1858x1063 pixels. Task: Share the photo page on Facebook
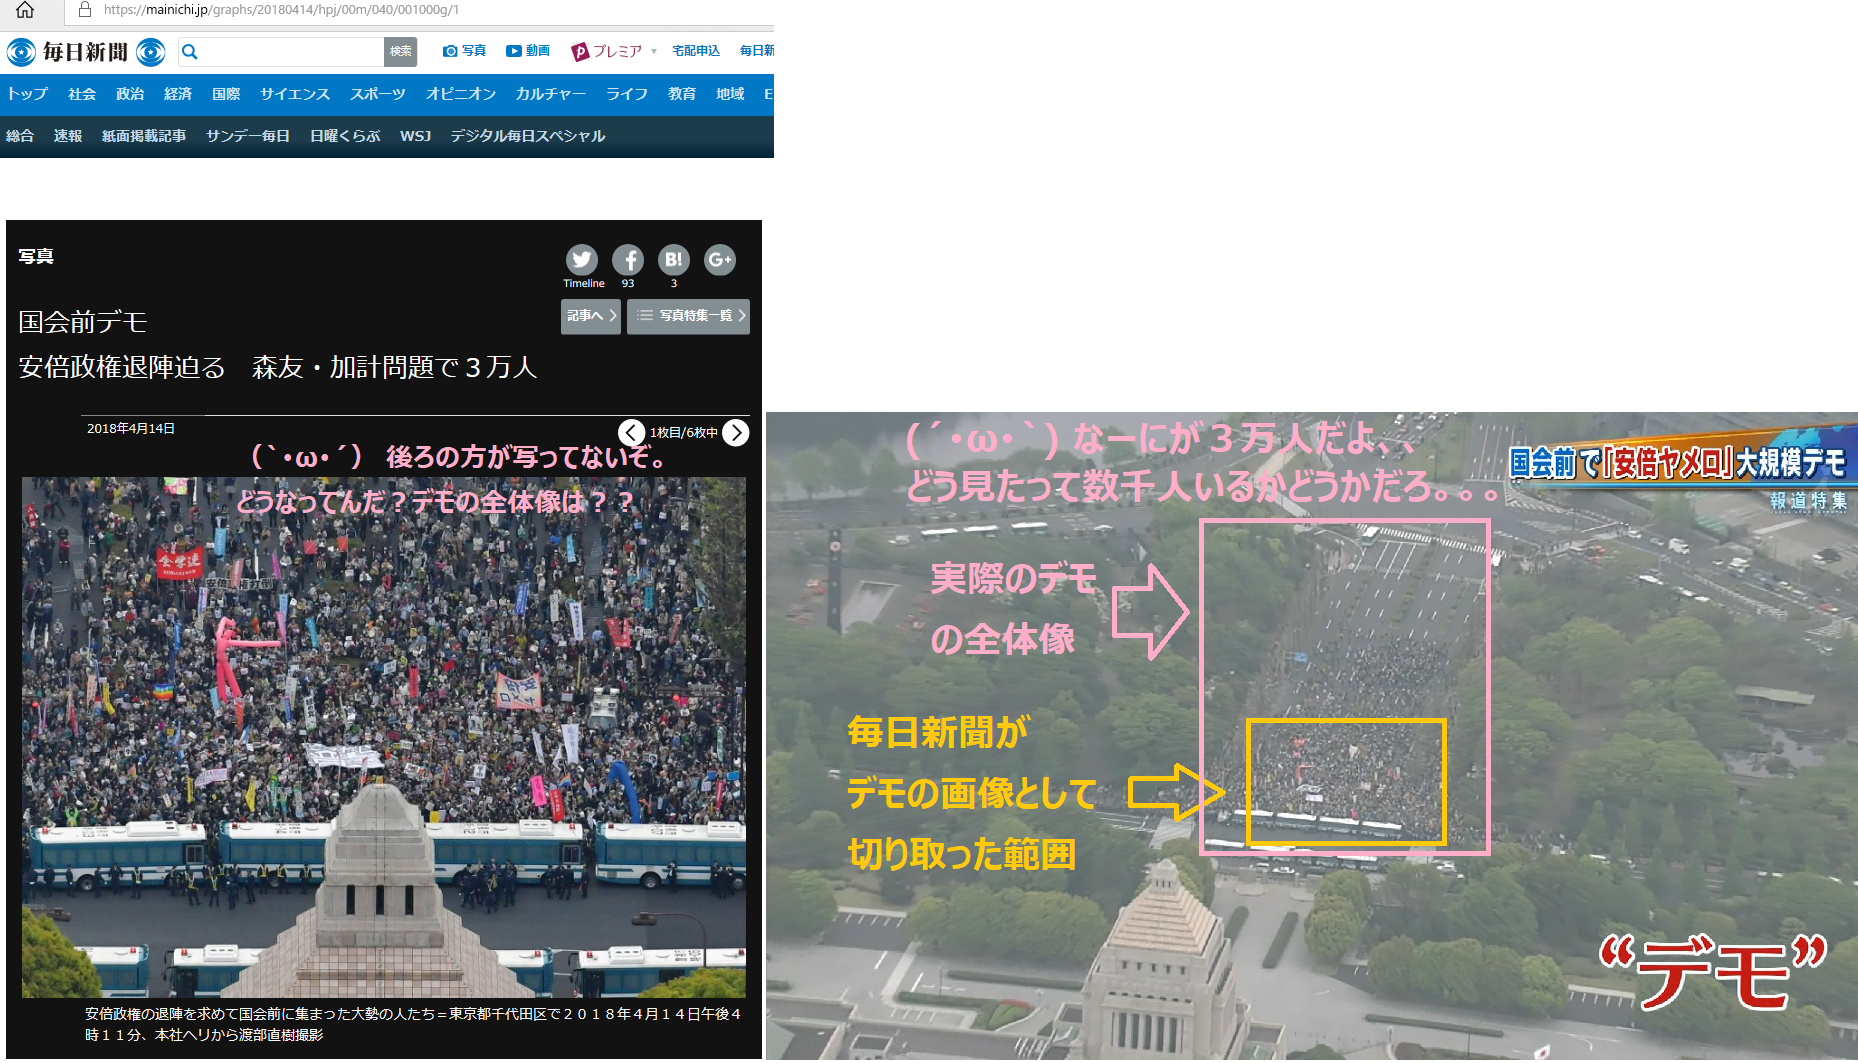[x=628, y=260]
